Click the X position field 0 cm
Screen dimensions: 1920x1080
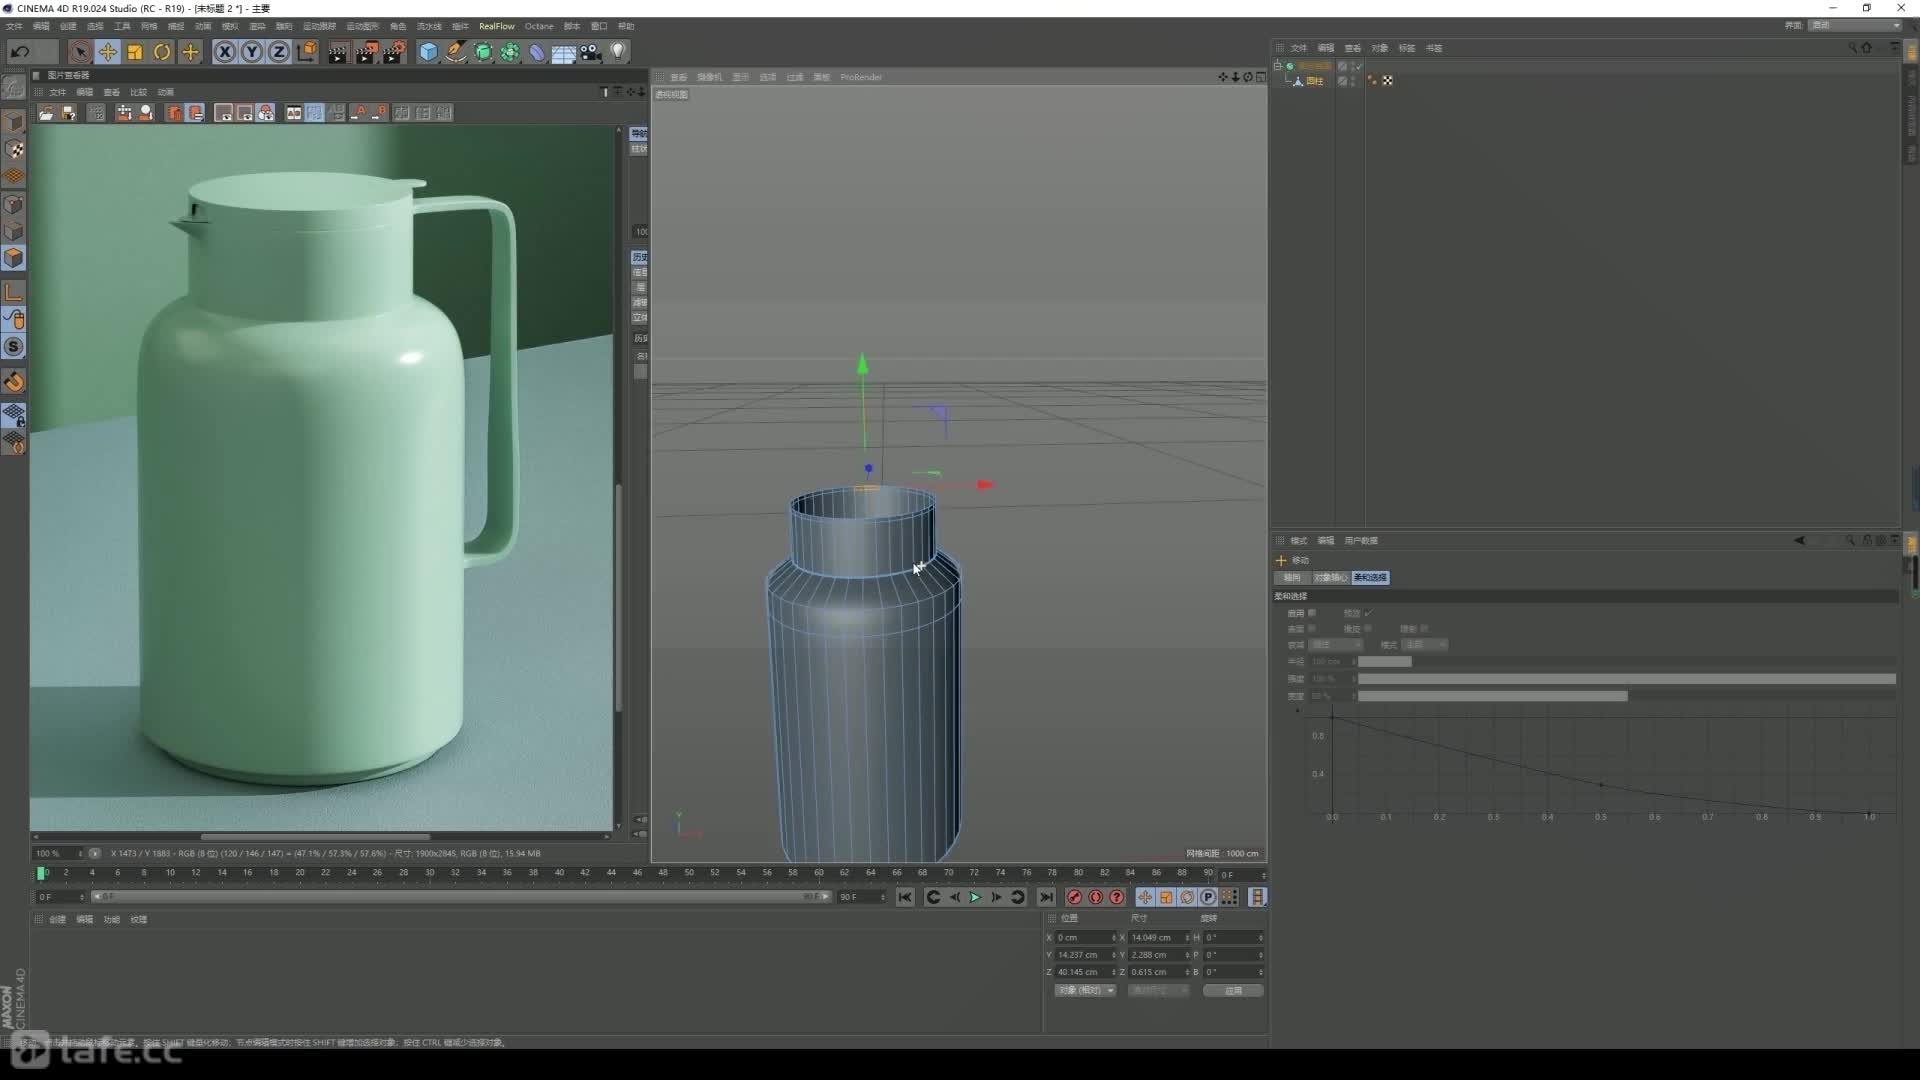coord(1085,938)
